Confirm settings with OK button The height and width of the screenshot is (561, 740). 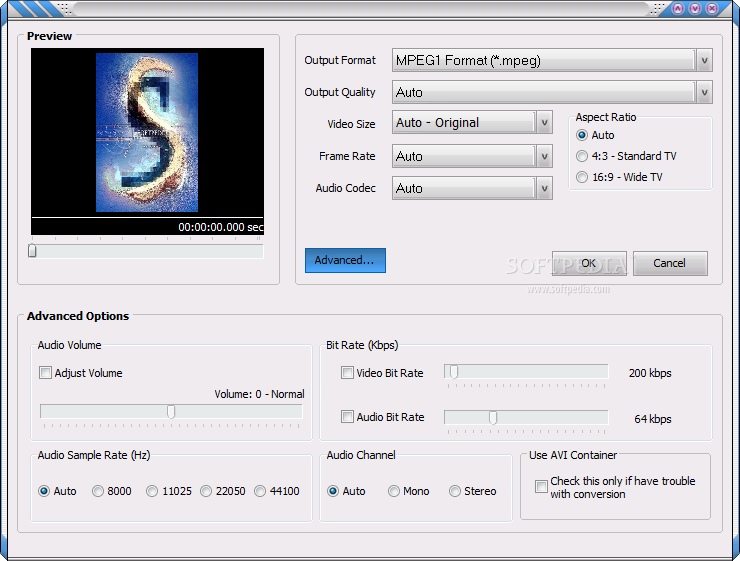click(x=589, y=263)
